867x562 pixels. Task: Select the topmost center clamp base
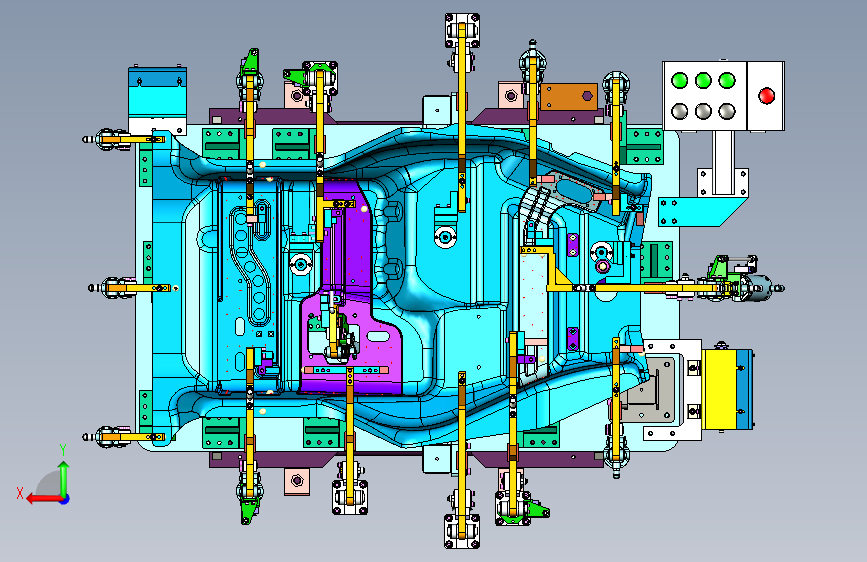462,30
